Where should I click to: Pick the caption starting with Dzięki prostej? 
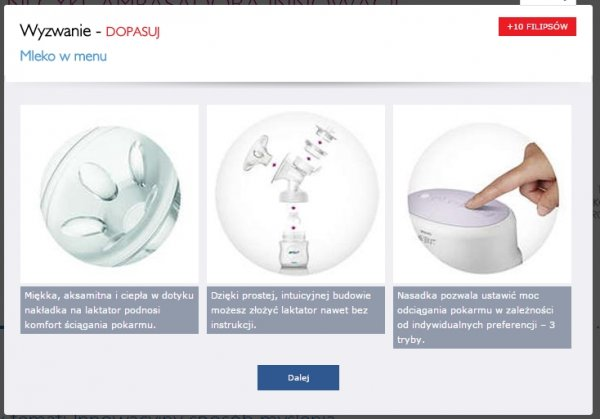(296, 310)
